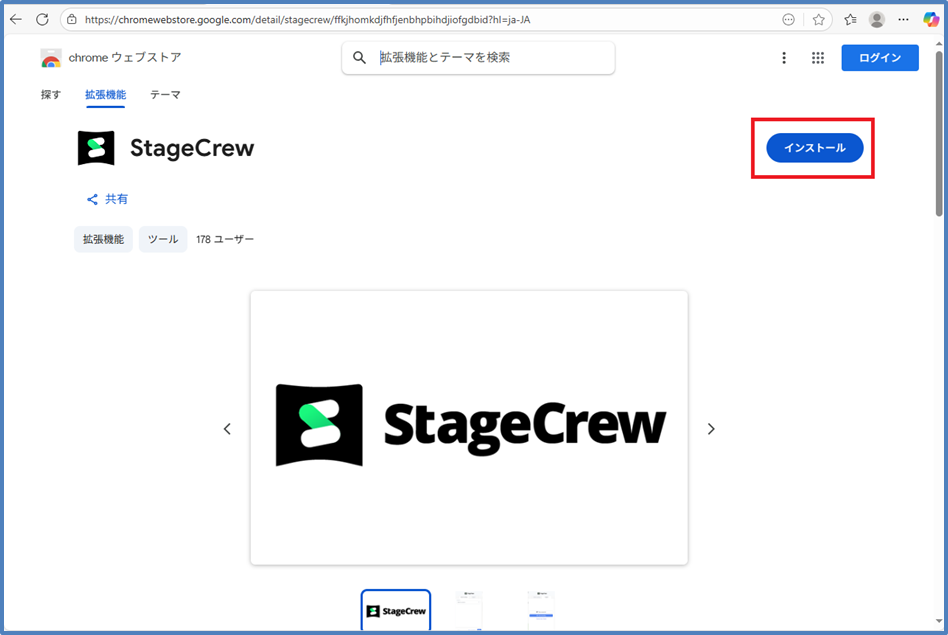Switch to the テーマ tab
This screenshot has height=635, width=948.
click(x=165, y=95)
